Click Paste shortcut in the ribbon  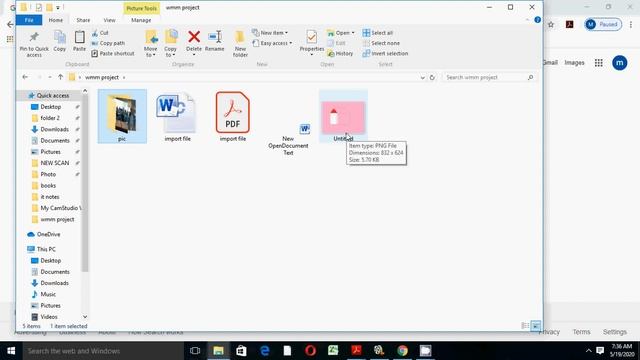[x=113, y=53]
